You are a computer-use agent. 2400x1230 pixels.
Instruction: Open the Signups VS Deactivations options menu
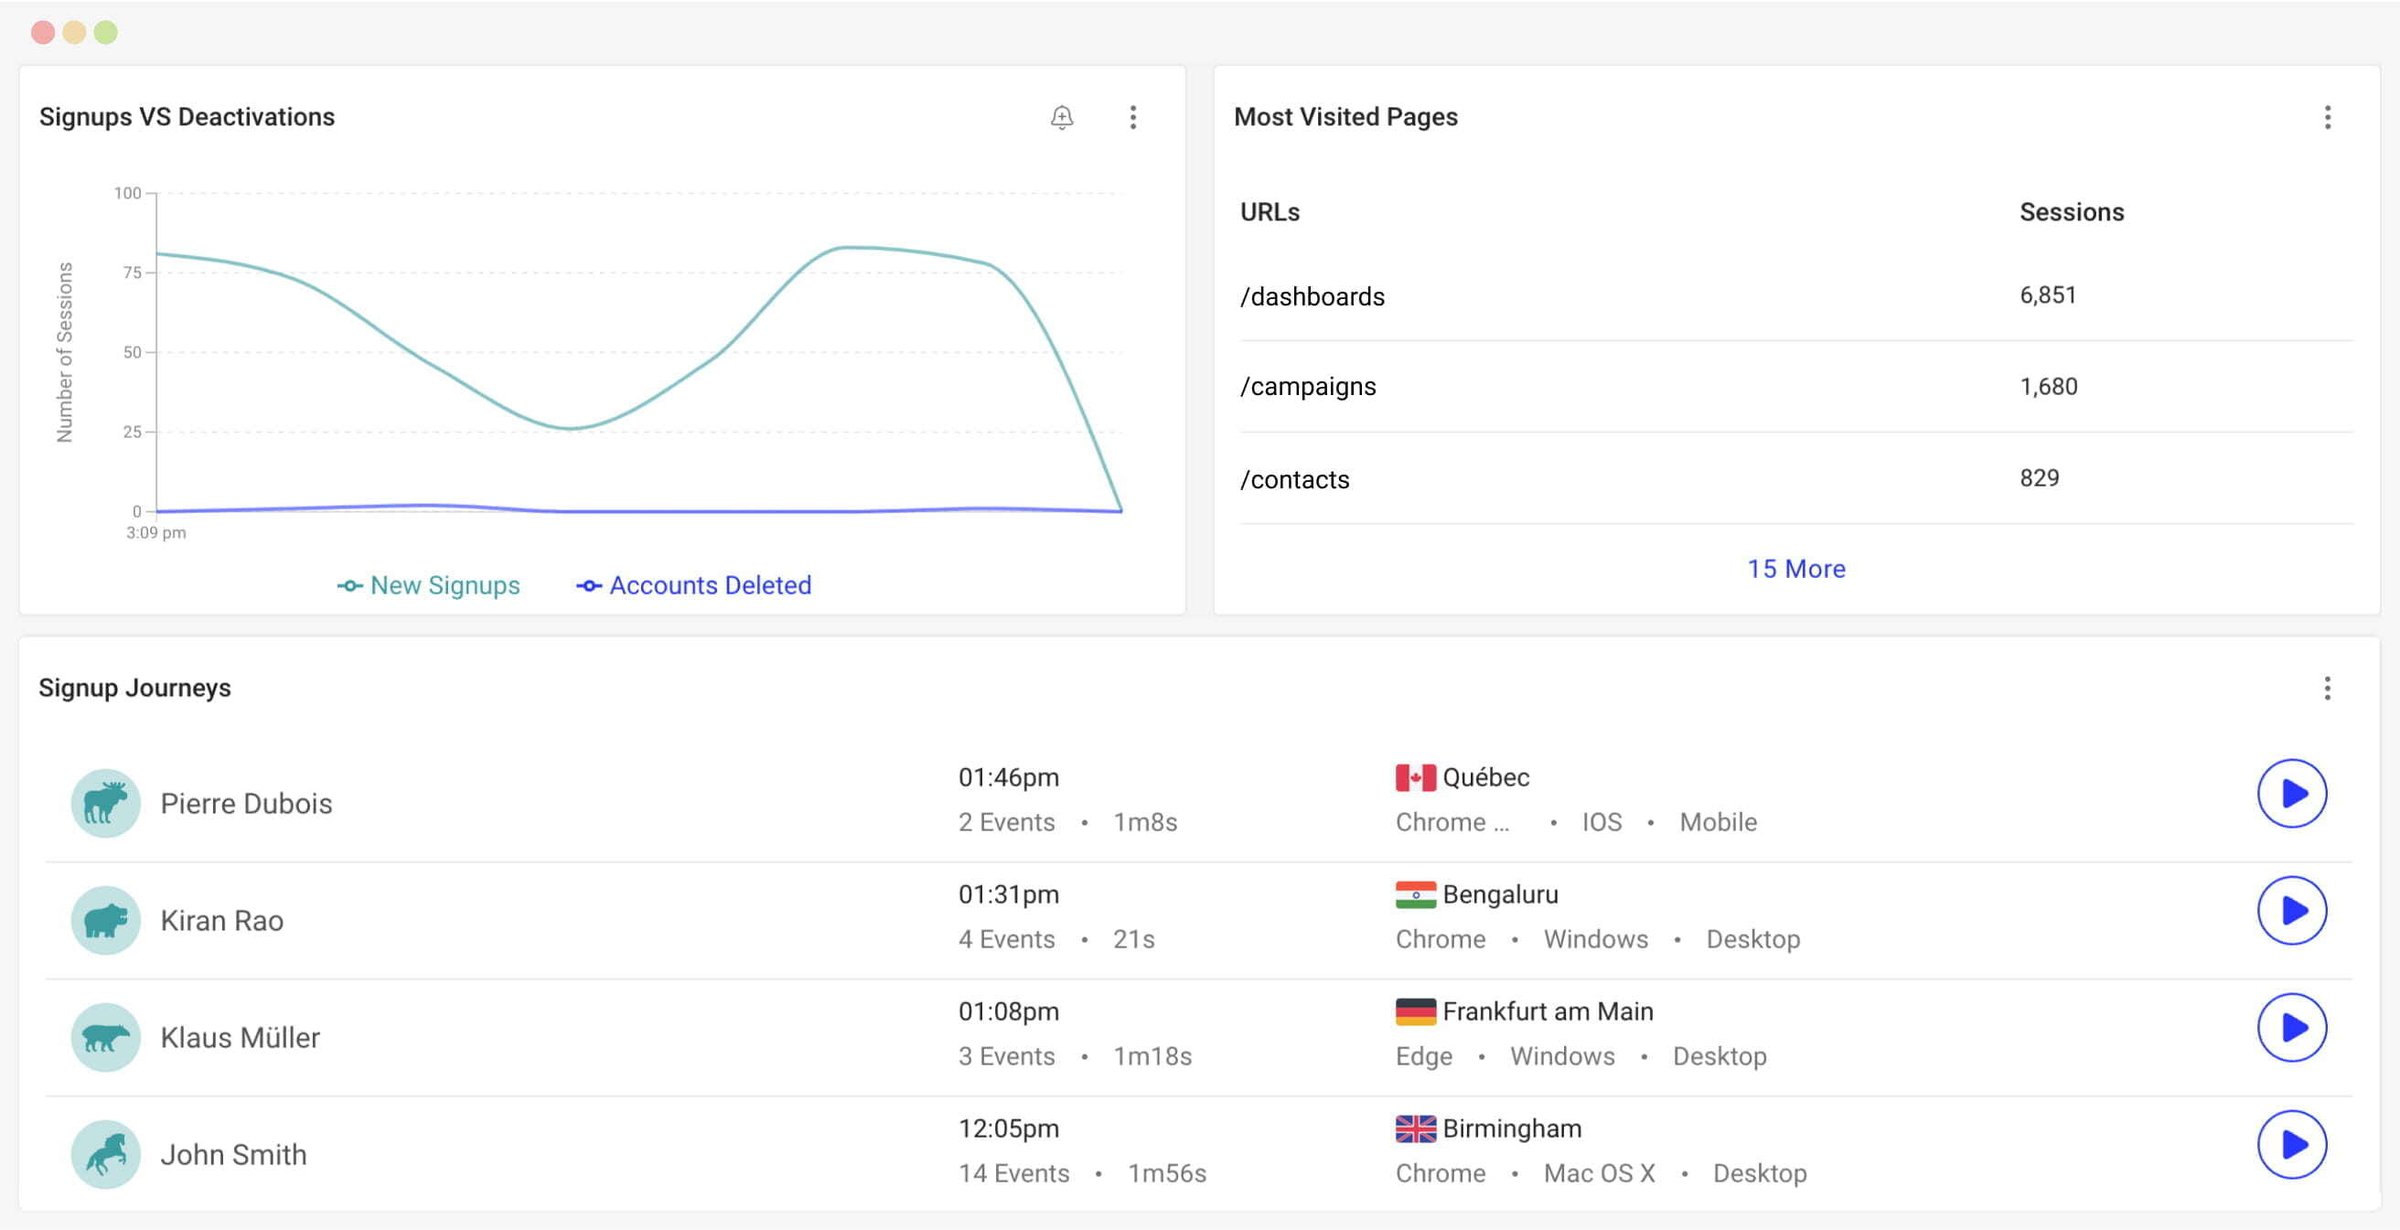pos(1134,117)
